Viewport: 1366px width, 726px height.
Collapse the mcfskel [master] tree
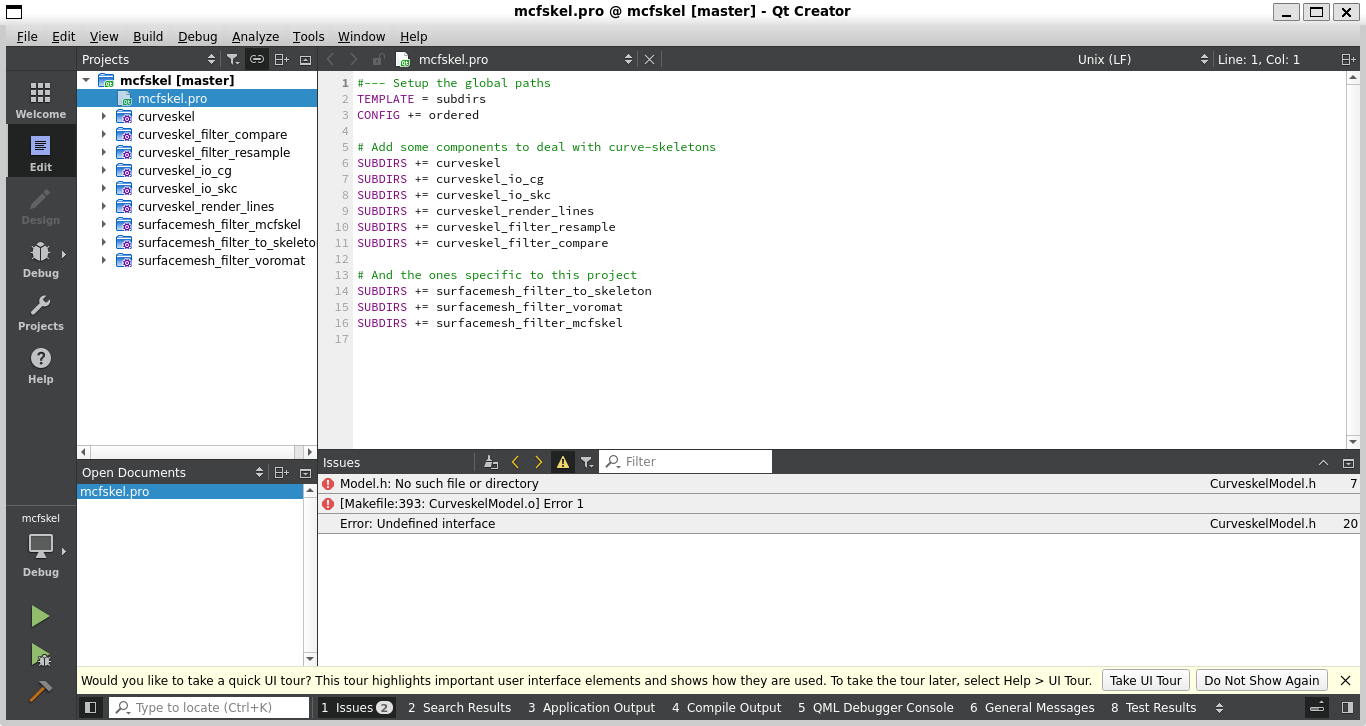85,80
